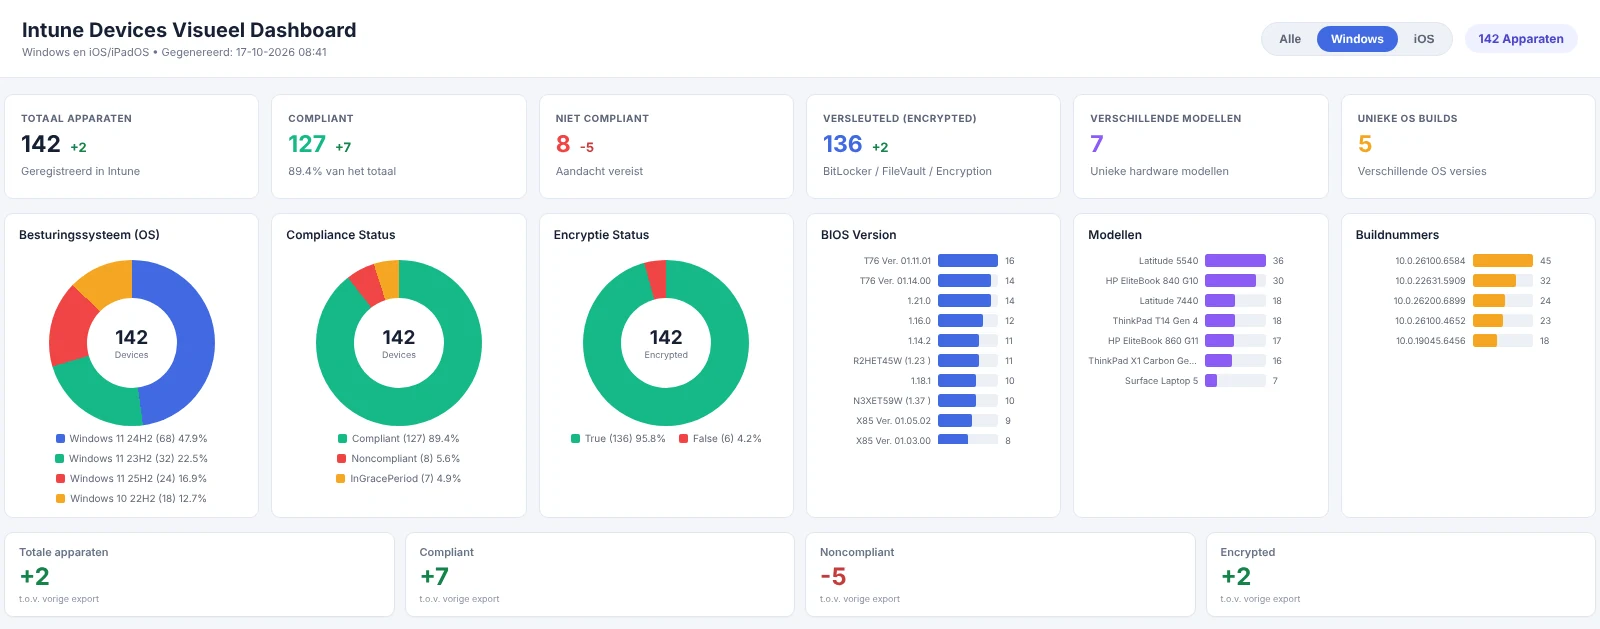Open the bottom Totale apparaten +2 card
This screenshot has width=1600, height=629.
(x=200, y=575)
